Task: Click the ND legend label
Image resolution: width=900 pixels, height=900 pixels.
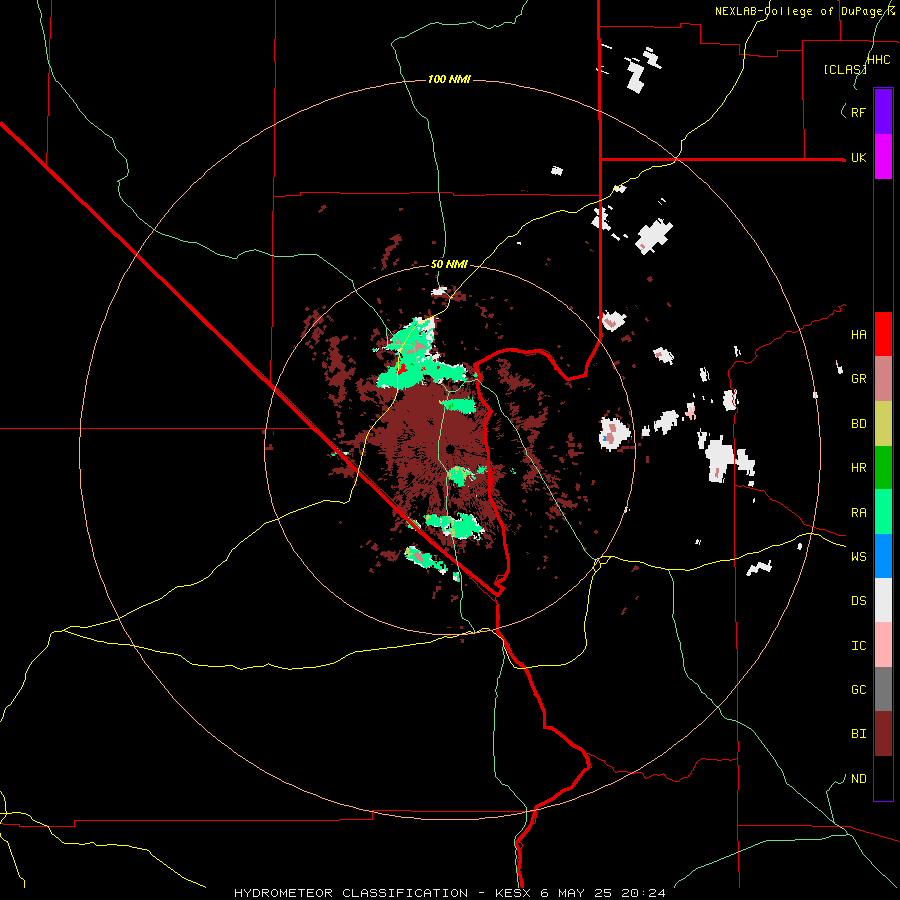Action: (x=859, y=779)
